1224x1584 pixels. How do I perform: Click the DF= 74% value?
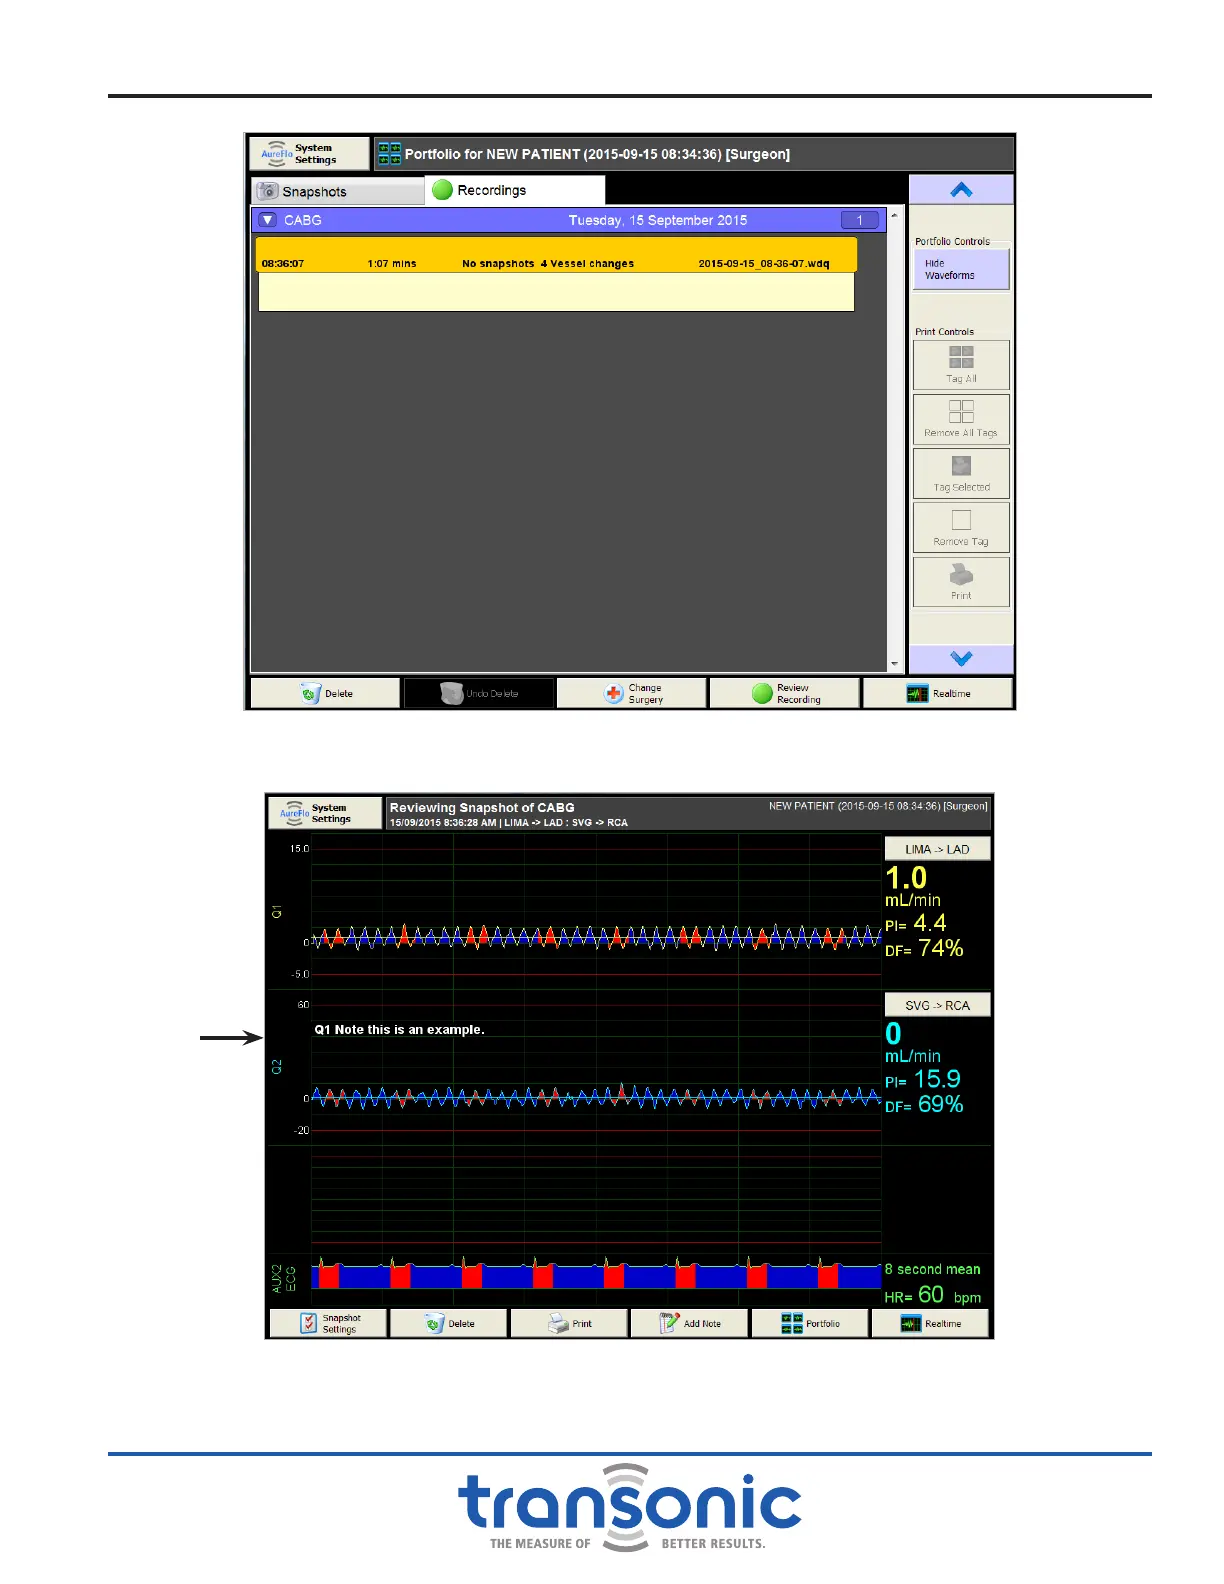click(x=924, y=948)
